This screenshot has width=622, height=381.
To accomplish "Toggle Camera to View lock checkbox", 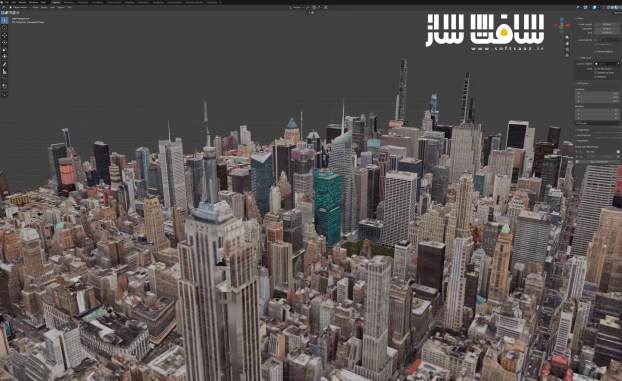I will click(x=596, y=73).
